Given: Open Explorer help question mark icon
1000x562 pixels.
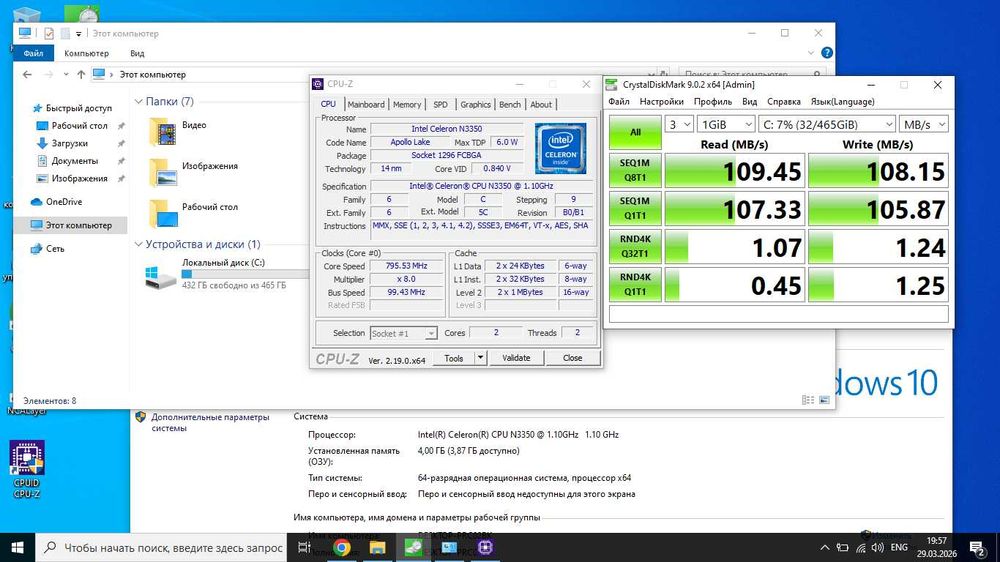Looking at the screenshot, I should point(827,53).
